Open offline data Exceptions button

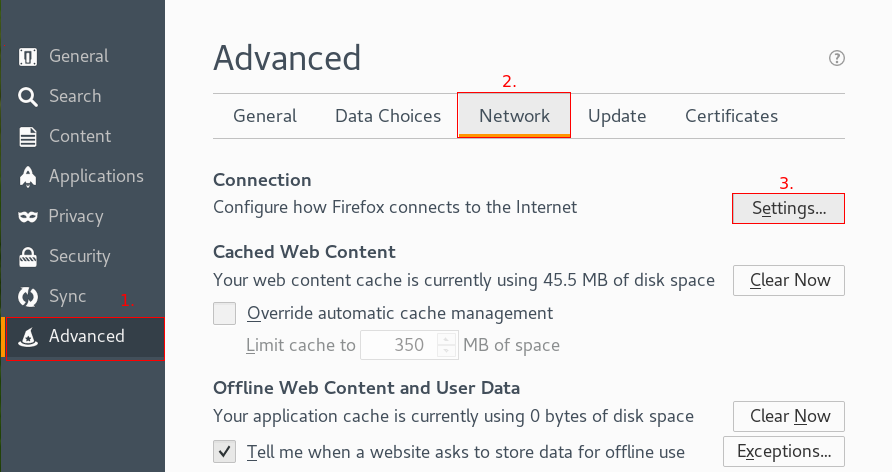tap(783, 451)
